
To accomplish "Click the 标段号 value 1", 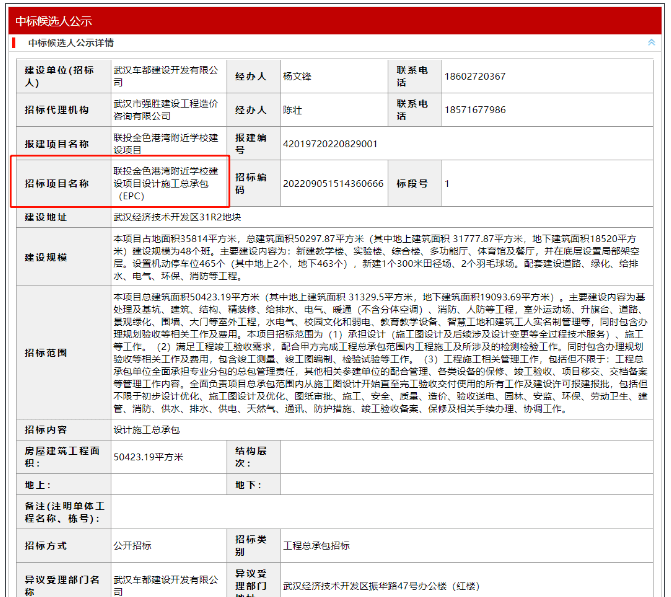I will (447, 184).
